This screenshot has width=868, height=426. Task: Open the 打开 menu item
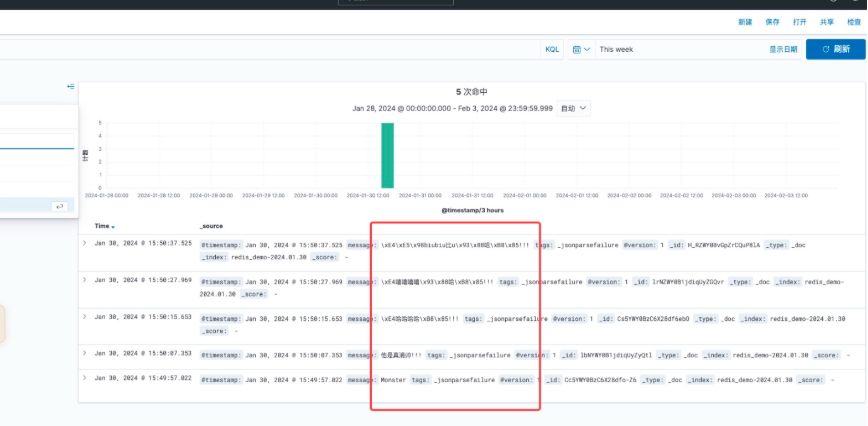tap(799, 22)
